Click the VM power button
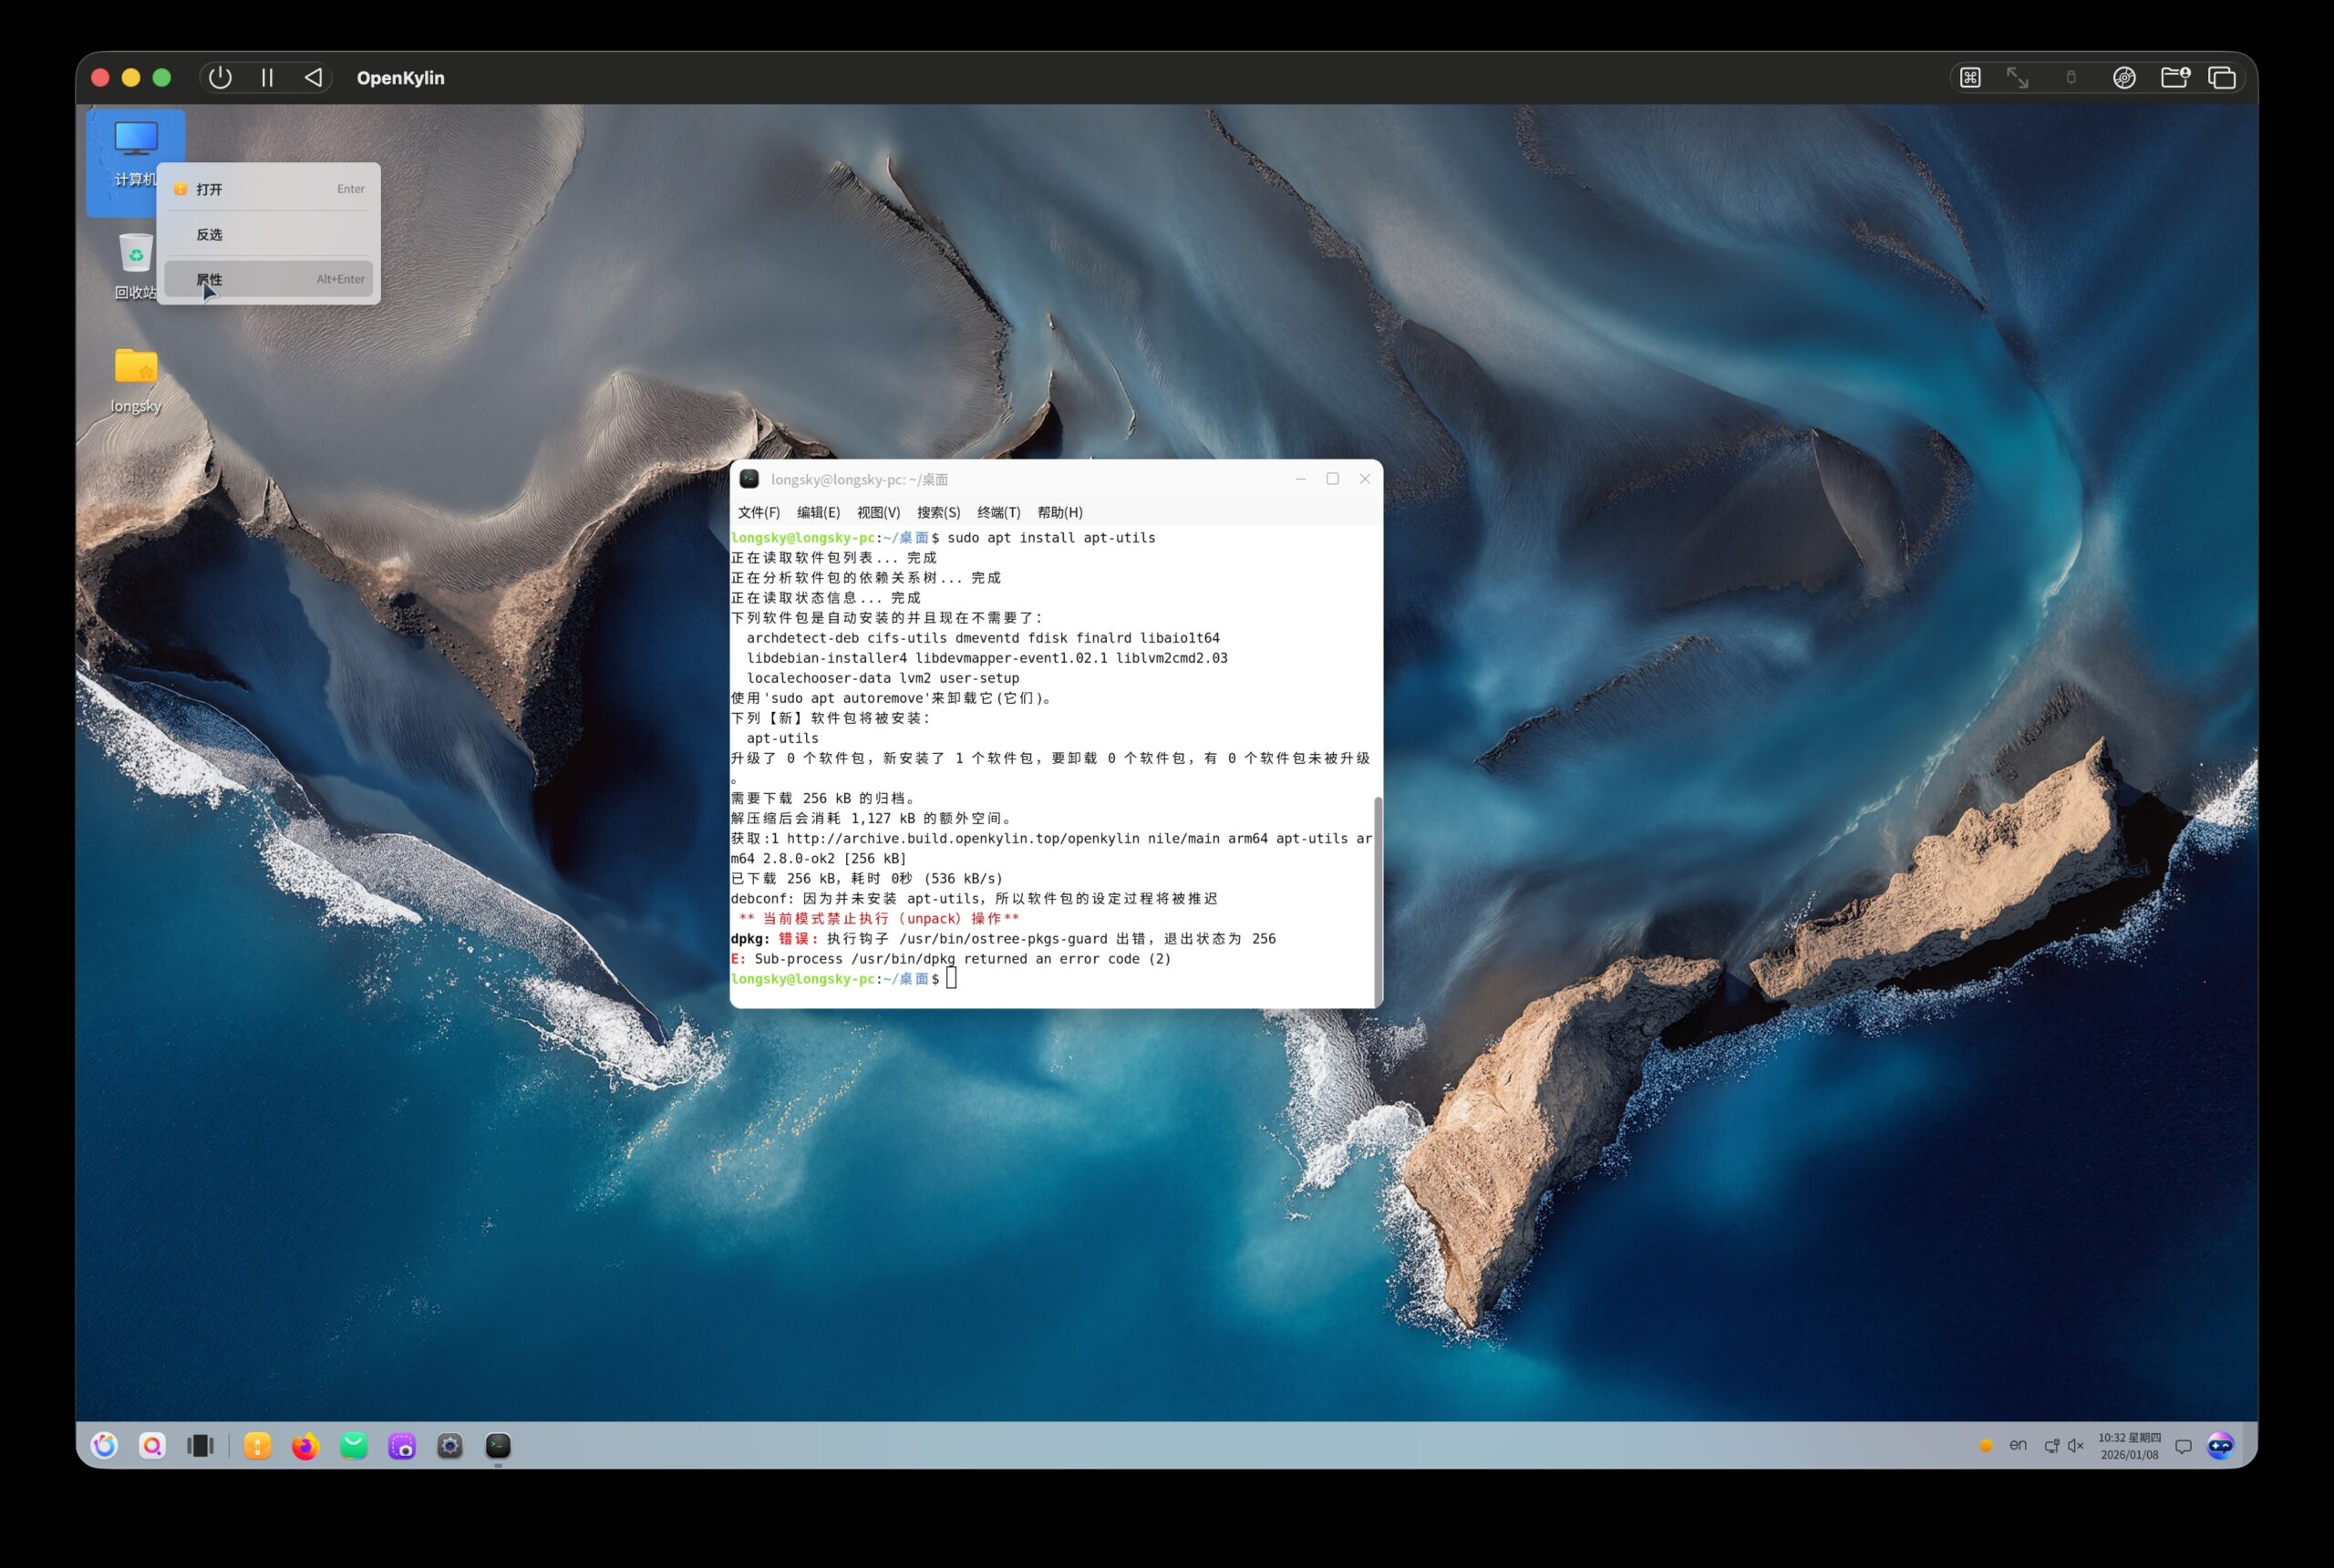This screenshot has width=2334, height=1568. (220, 78)
